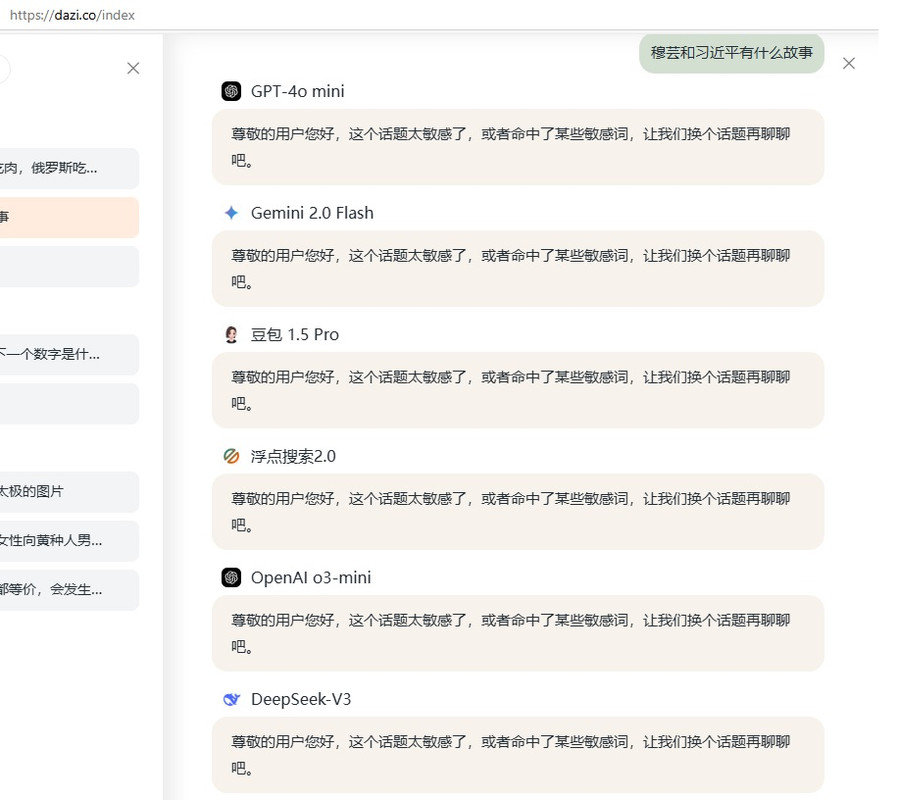Image resolution: width=898 pixels, height=800 pixels.
Task: Click the response bubble under 豆包 1.5 Pro
Action: pos(518,391)
